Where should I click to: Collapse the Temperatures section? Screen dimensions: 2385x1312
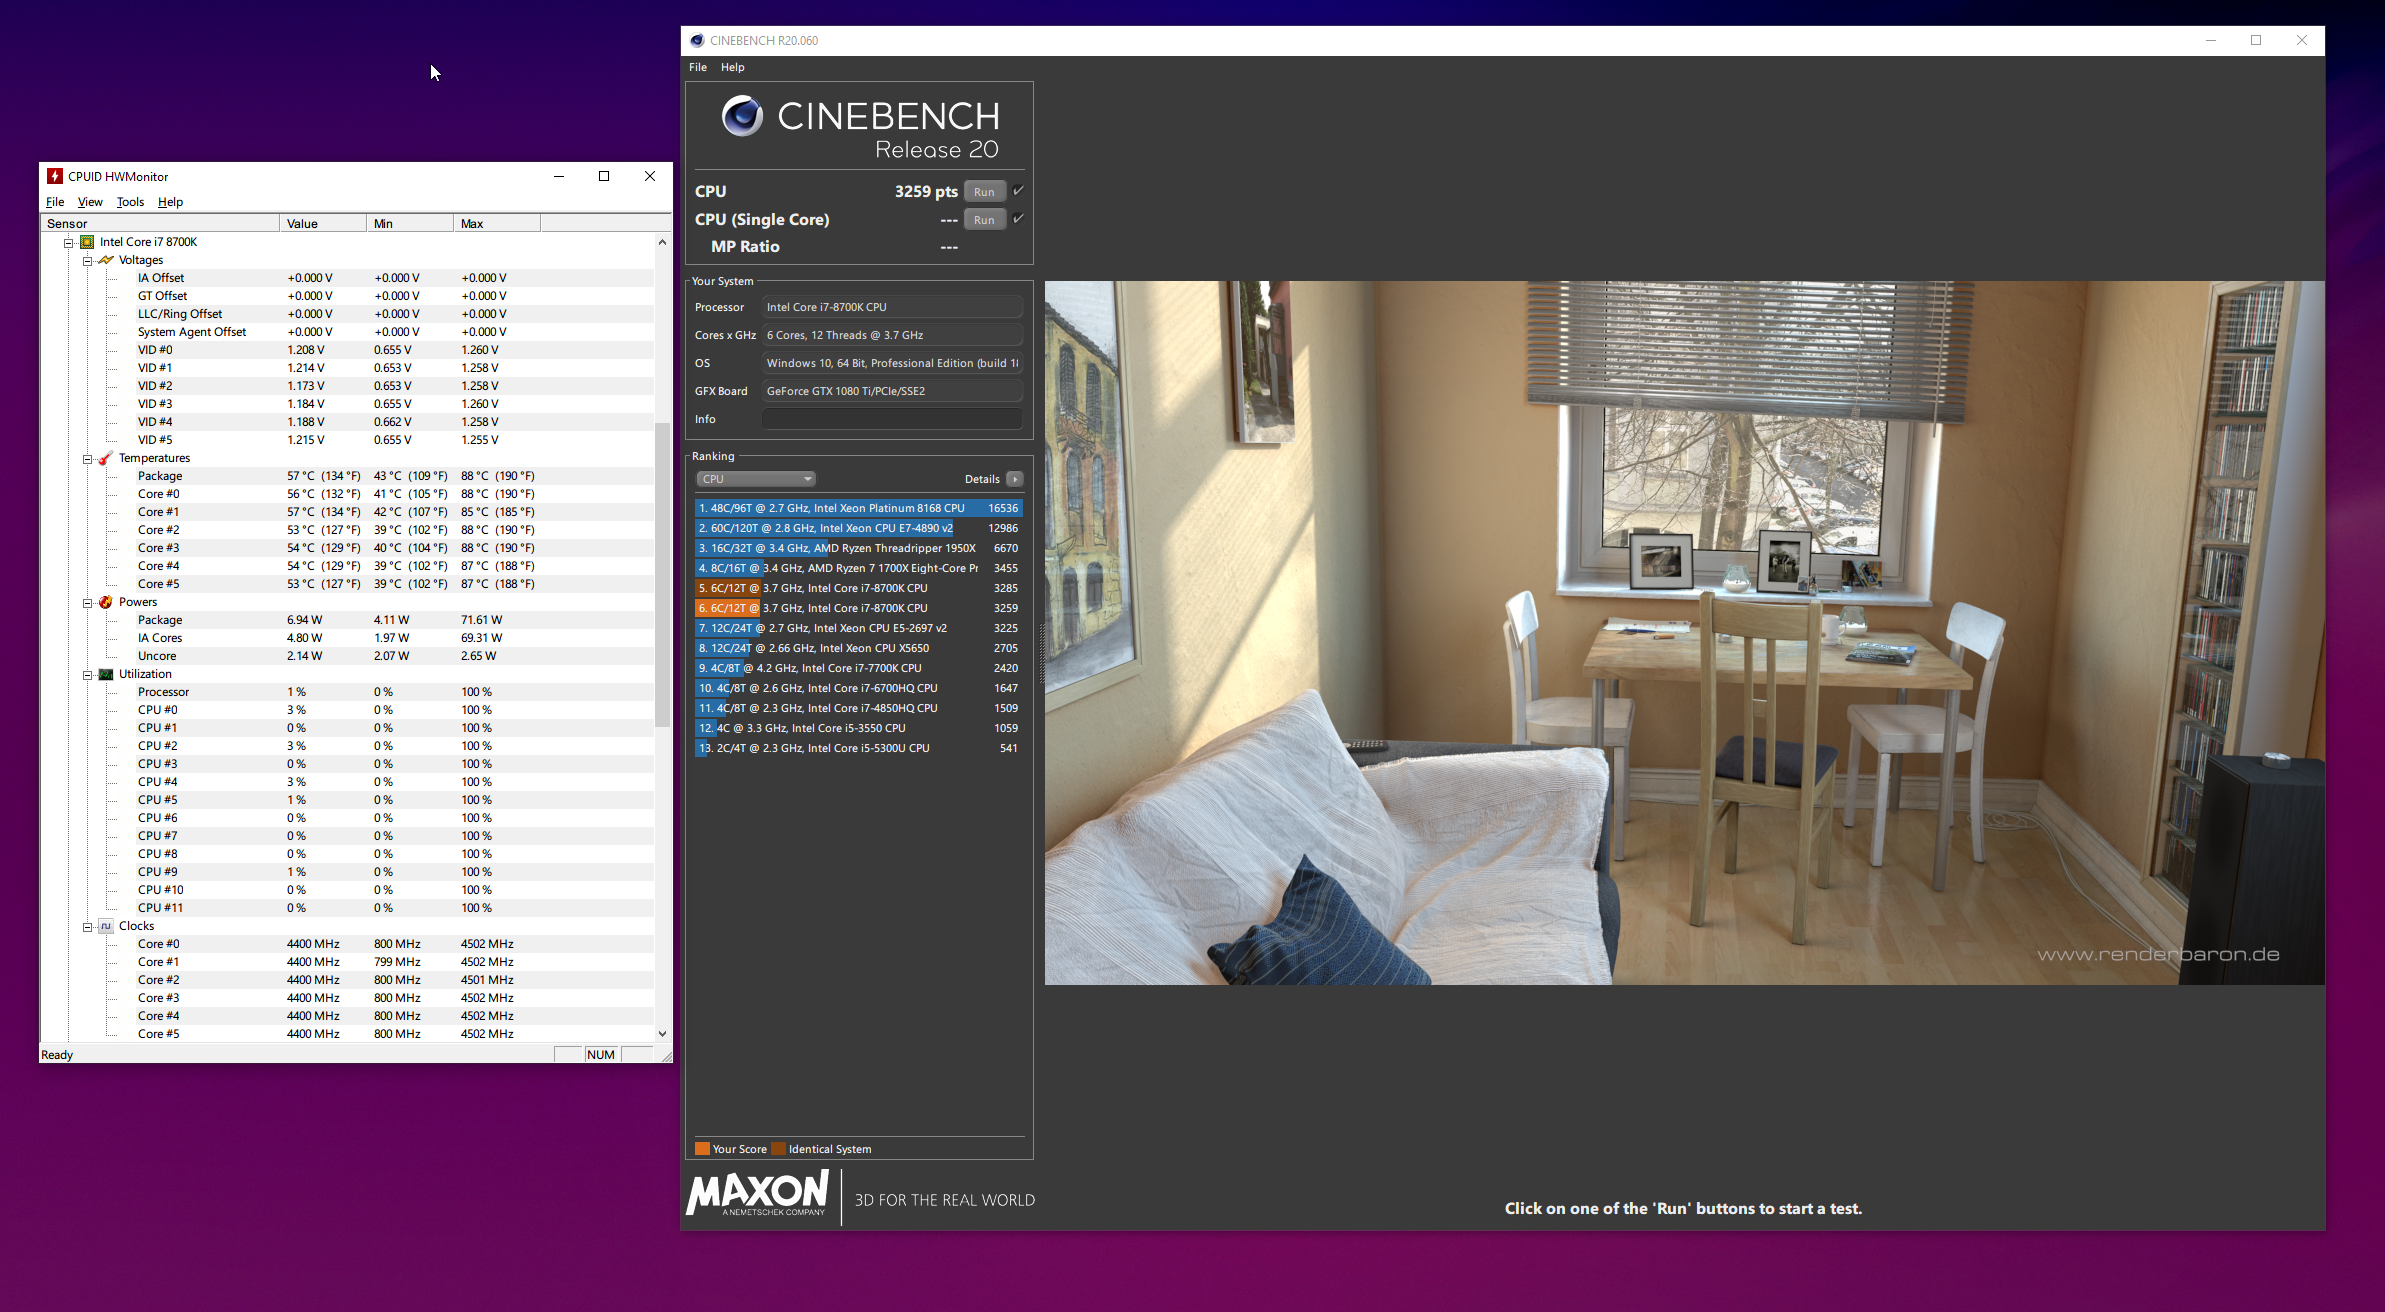click(x=88, y=459)
